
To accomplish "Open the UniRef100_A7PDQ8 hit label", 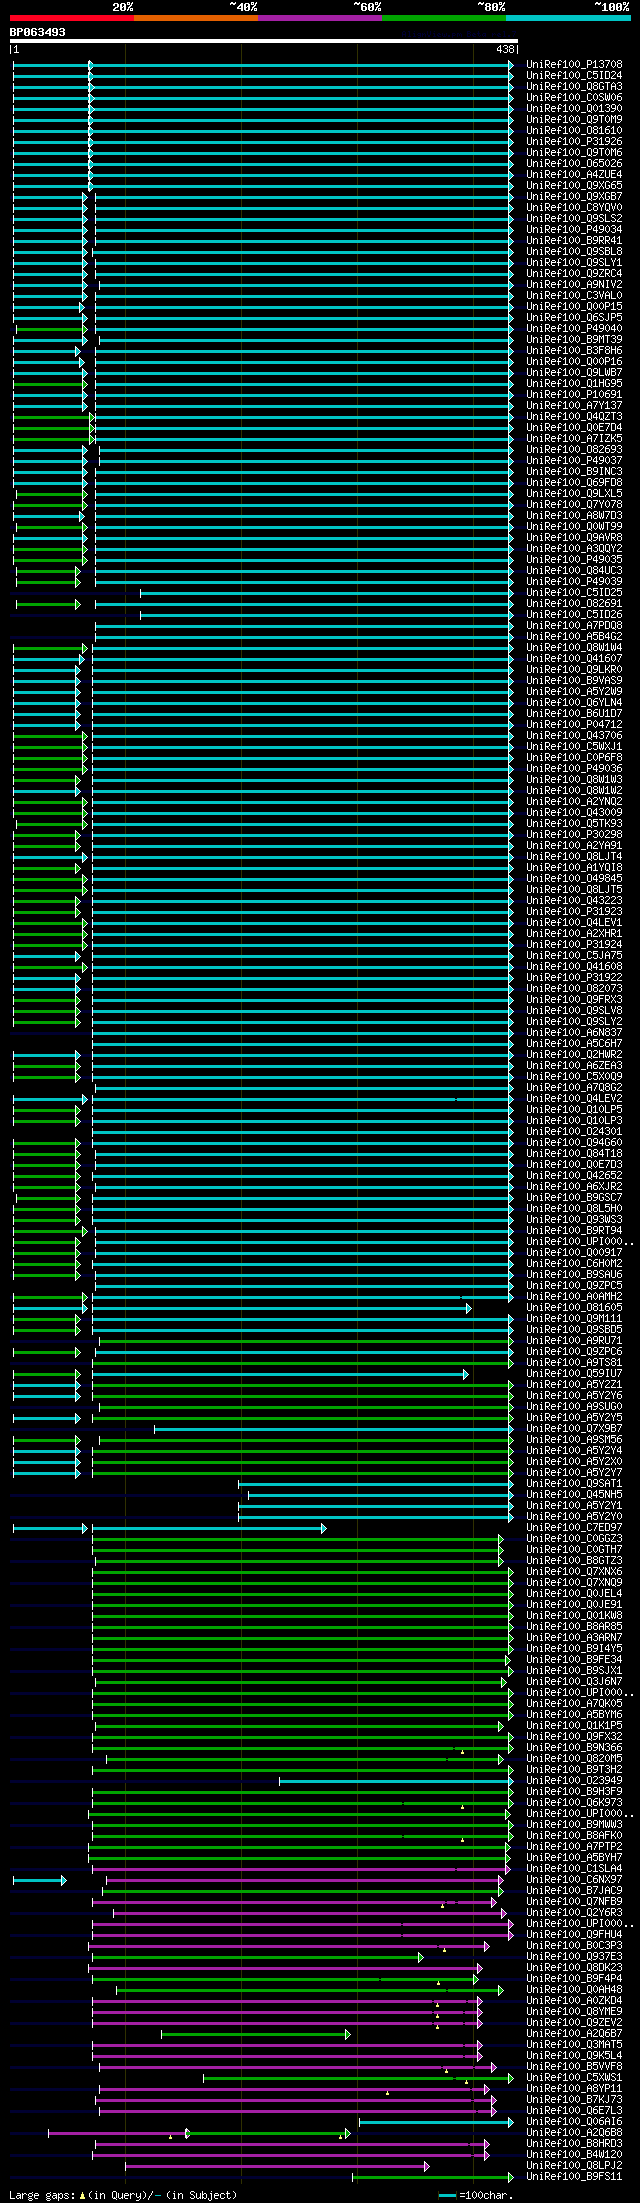I will pos(573,626).
